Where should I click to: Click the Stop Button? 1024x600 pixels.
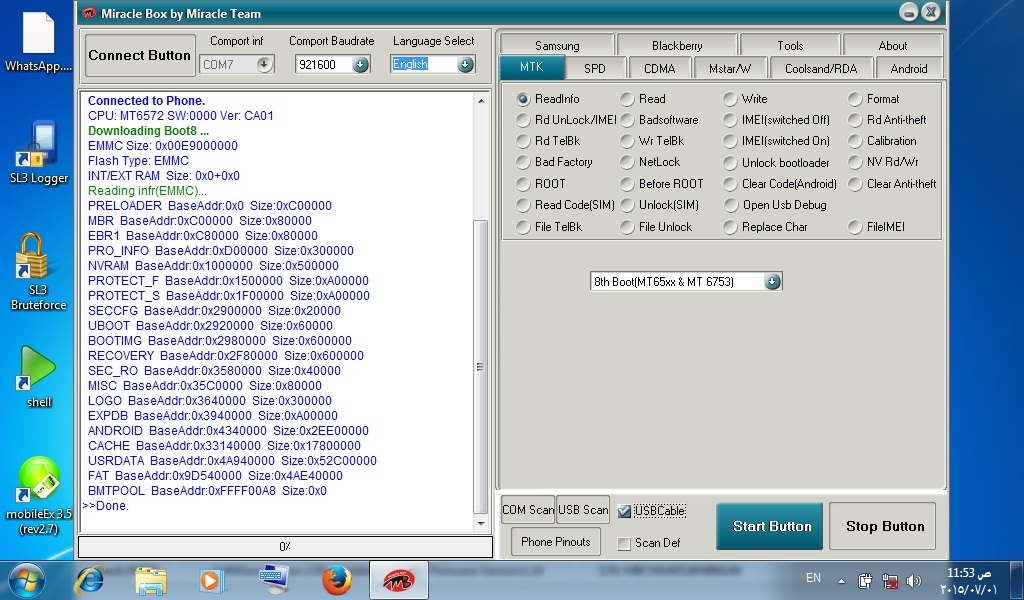pos(883,526)
